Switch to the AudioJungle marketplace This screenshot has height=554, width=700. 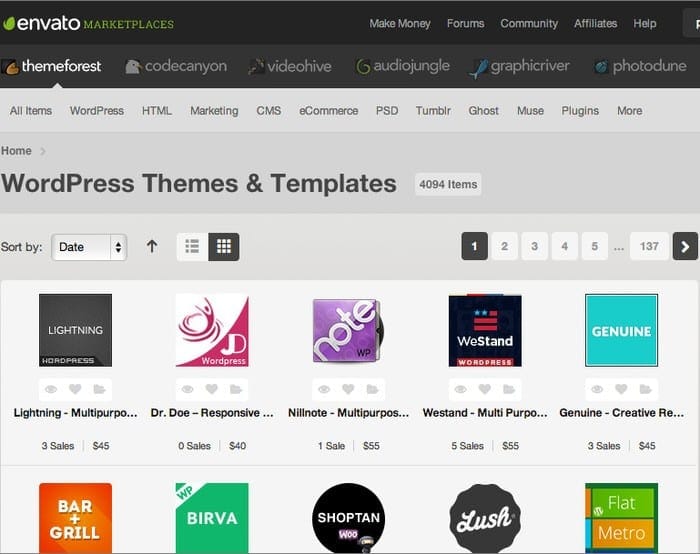click(x=403, y=67)
